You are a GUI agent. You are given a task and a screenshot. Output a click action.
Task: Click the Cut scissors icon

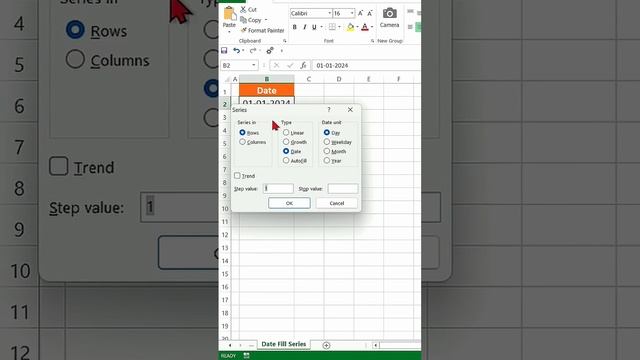pyautogui.click(x=243, y=9)
